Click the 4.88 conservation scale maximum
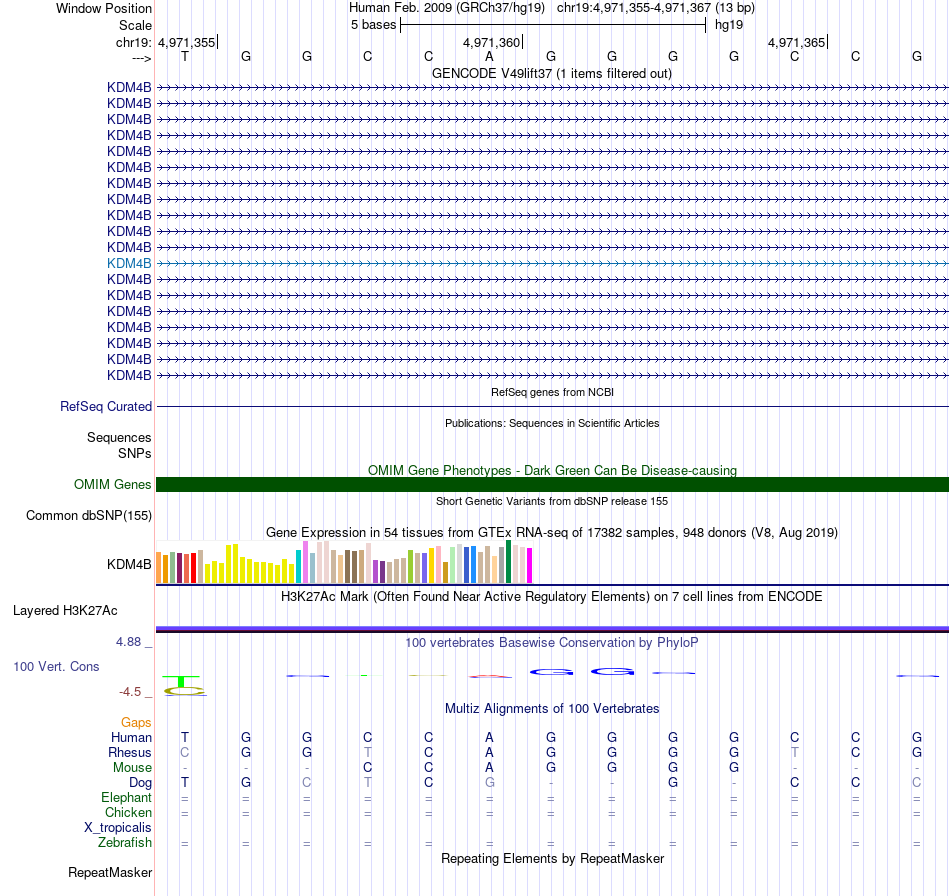The width and height of the screenshot is (950, 896). 128,642
